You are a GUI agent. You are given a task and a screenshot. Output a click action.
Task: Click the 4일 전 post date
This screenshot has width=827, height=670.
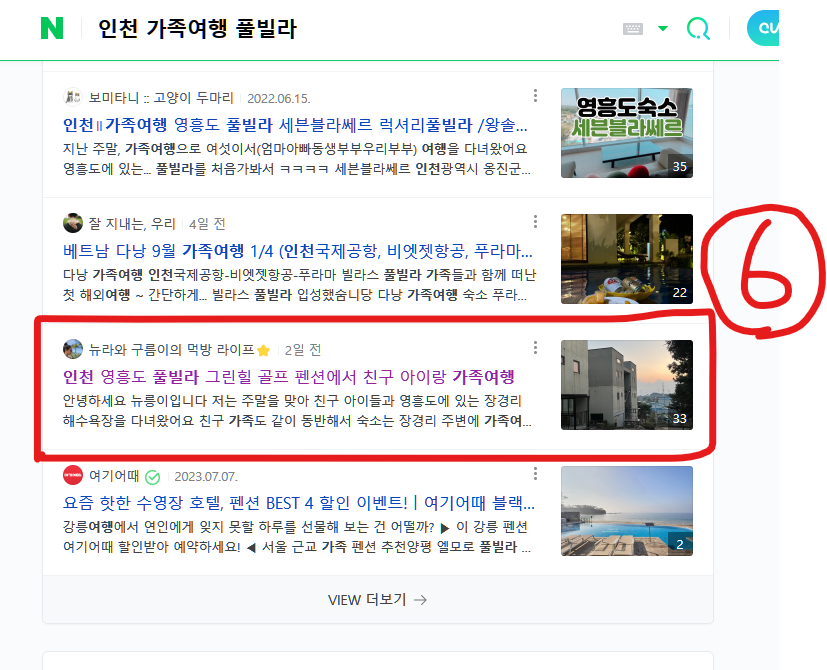(207, 224)
